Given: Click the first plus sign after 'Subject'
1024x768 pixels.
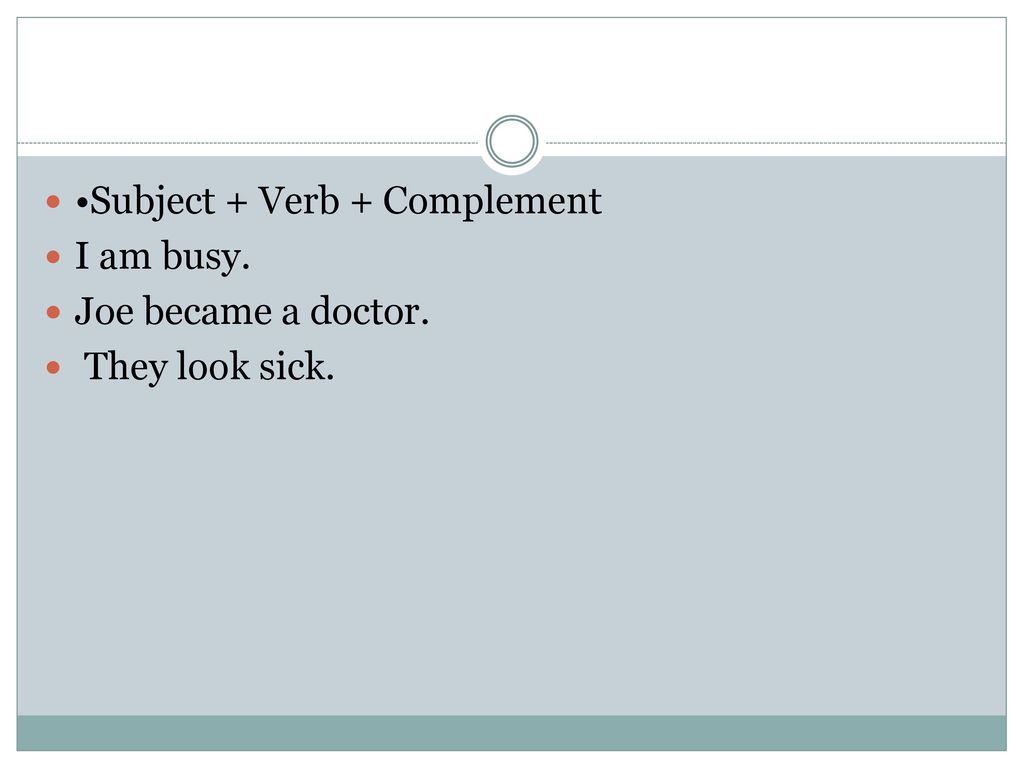Looking at the screenshot, I should tap(236, 202).
